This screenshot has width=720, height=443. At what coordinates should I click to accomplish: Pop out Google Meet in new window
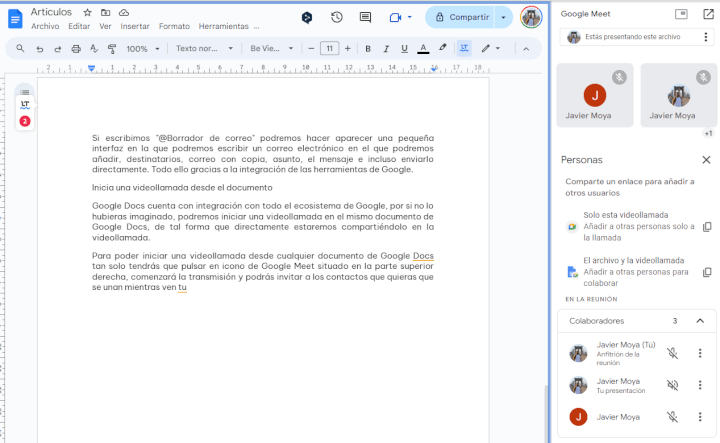pyautogui.click(x=708, y=14)
